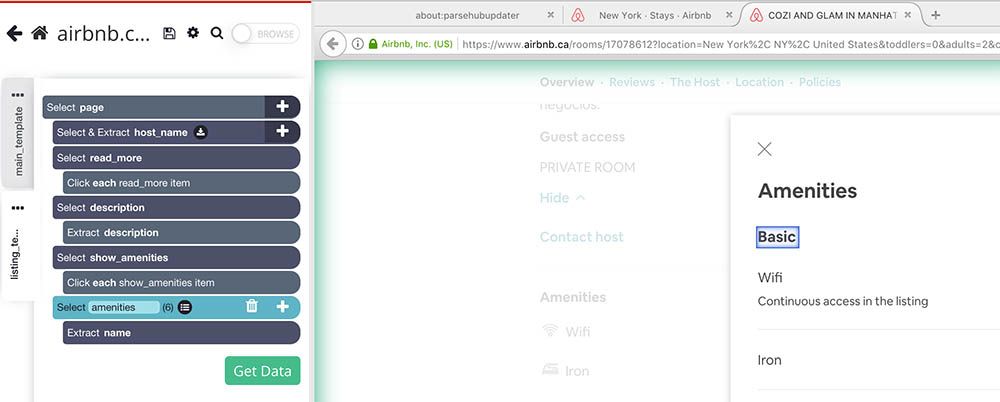Open a new browser tab with plus

[x=936, y=15]
